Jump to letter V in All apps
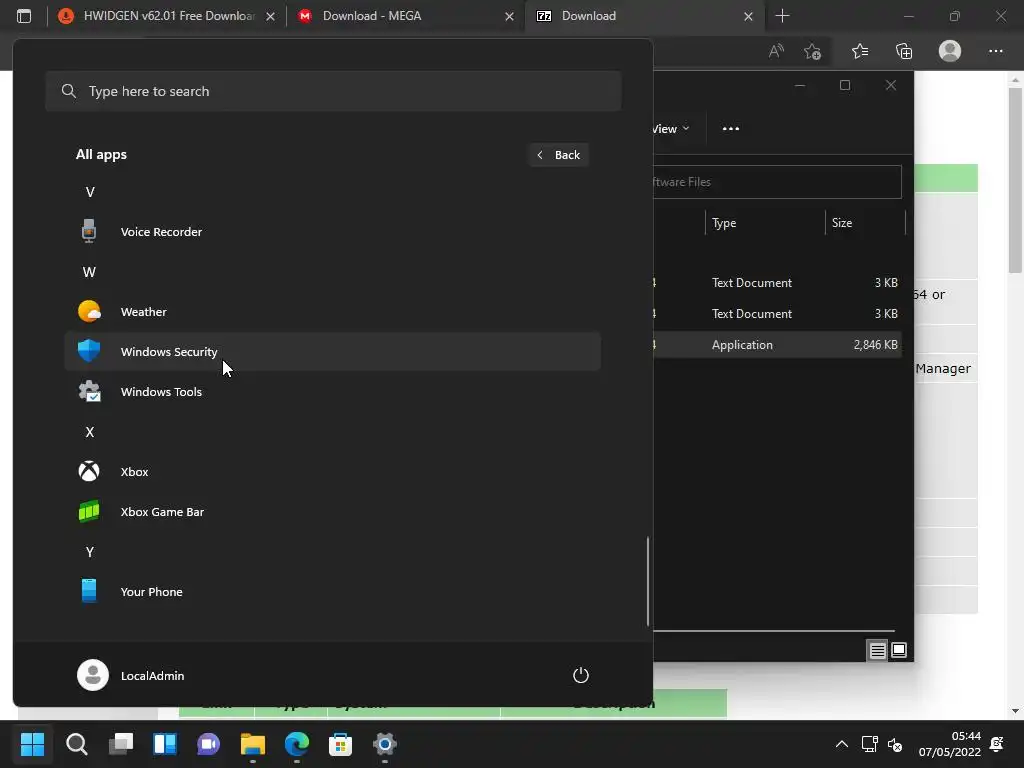 point(90,192)
